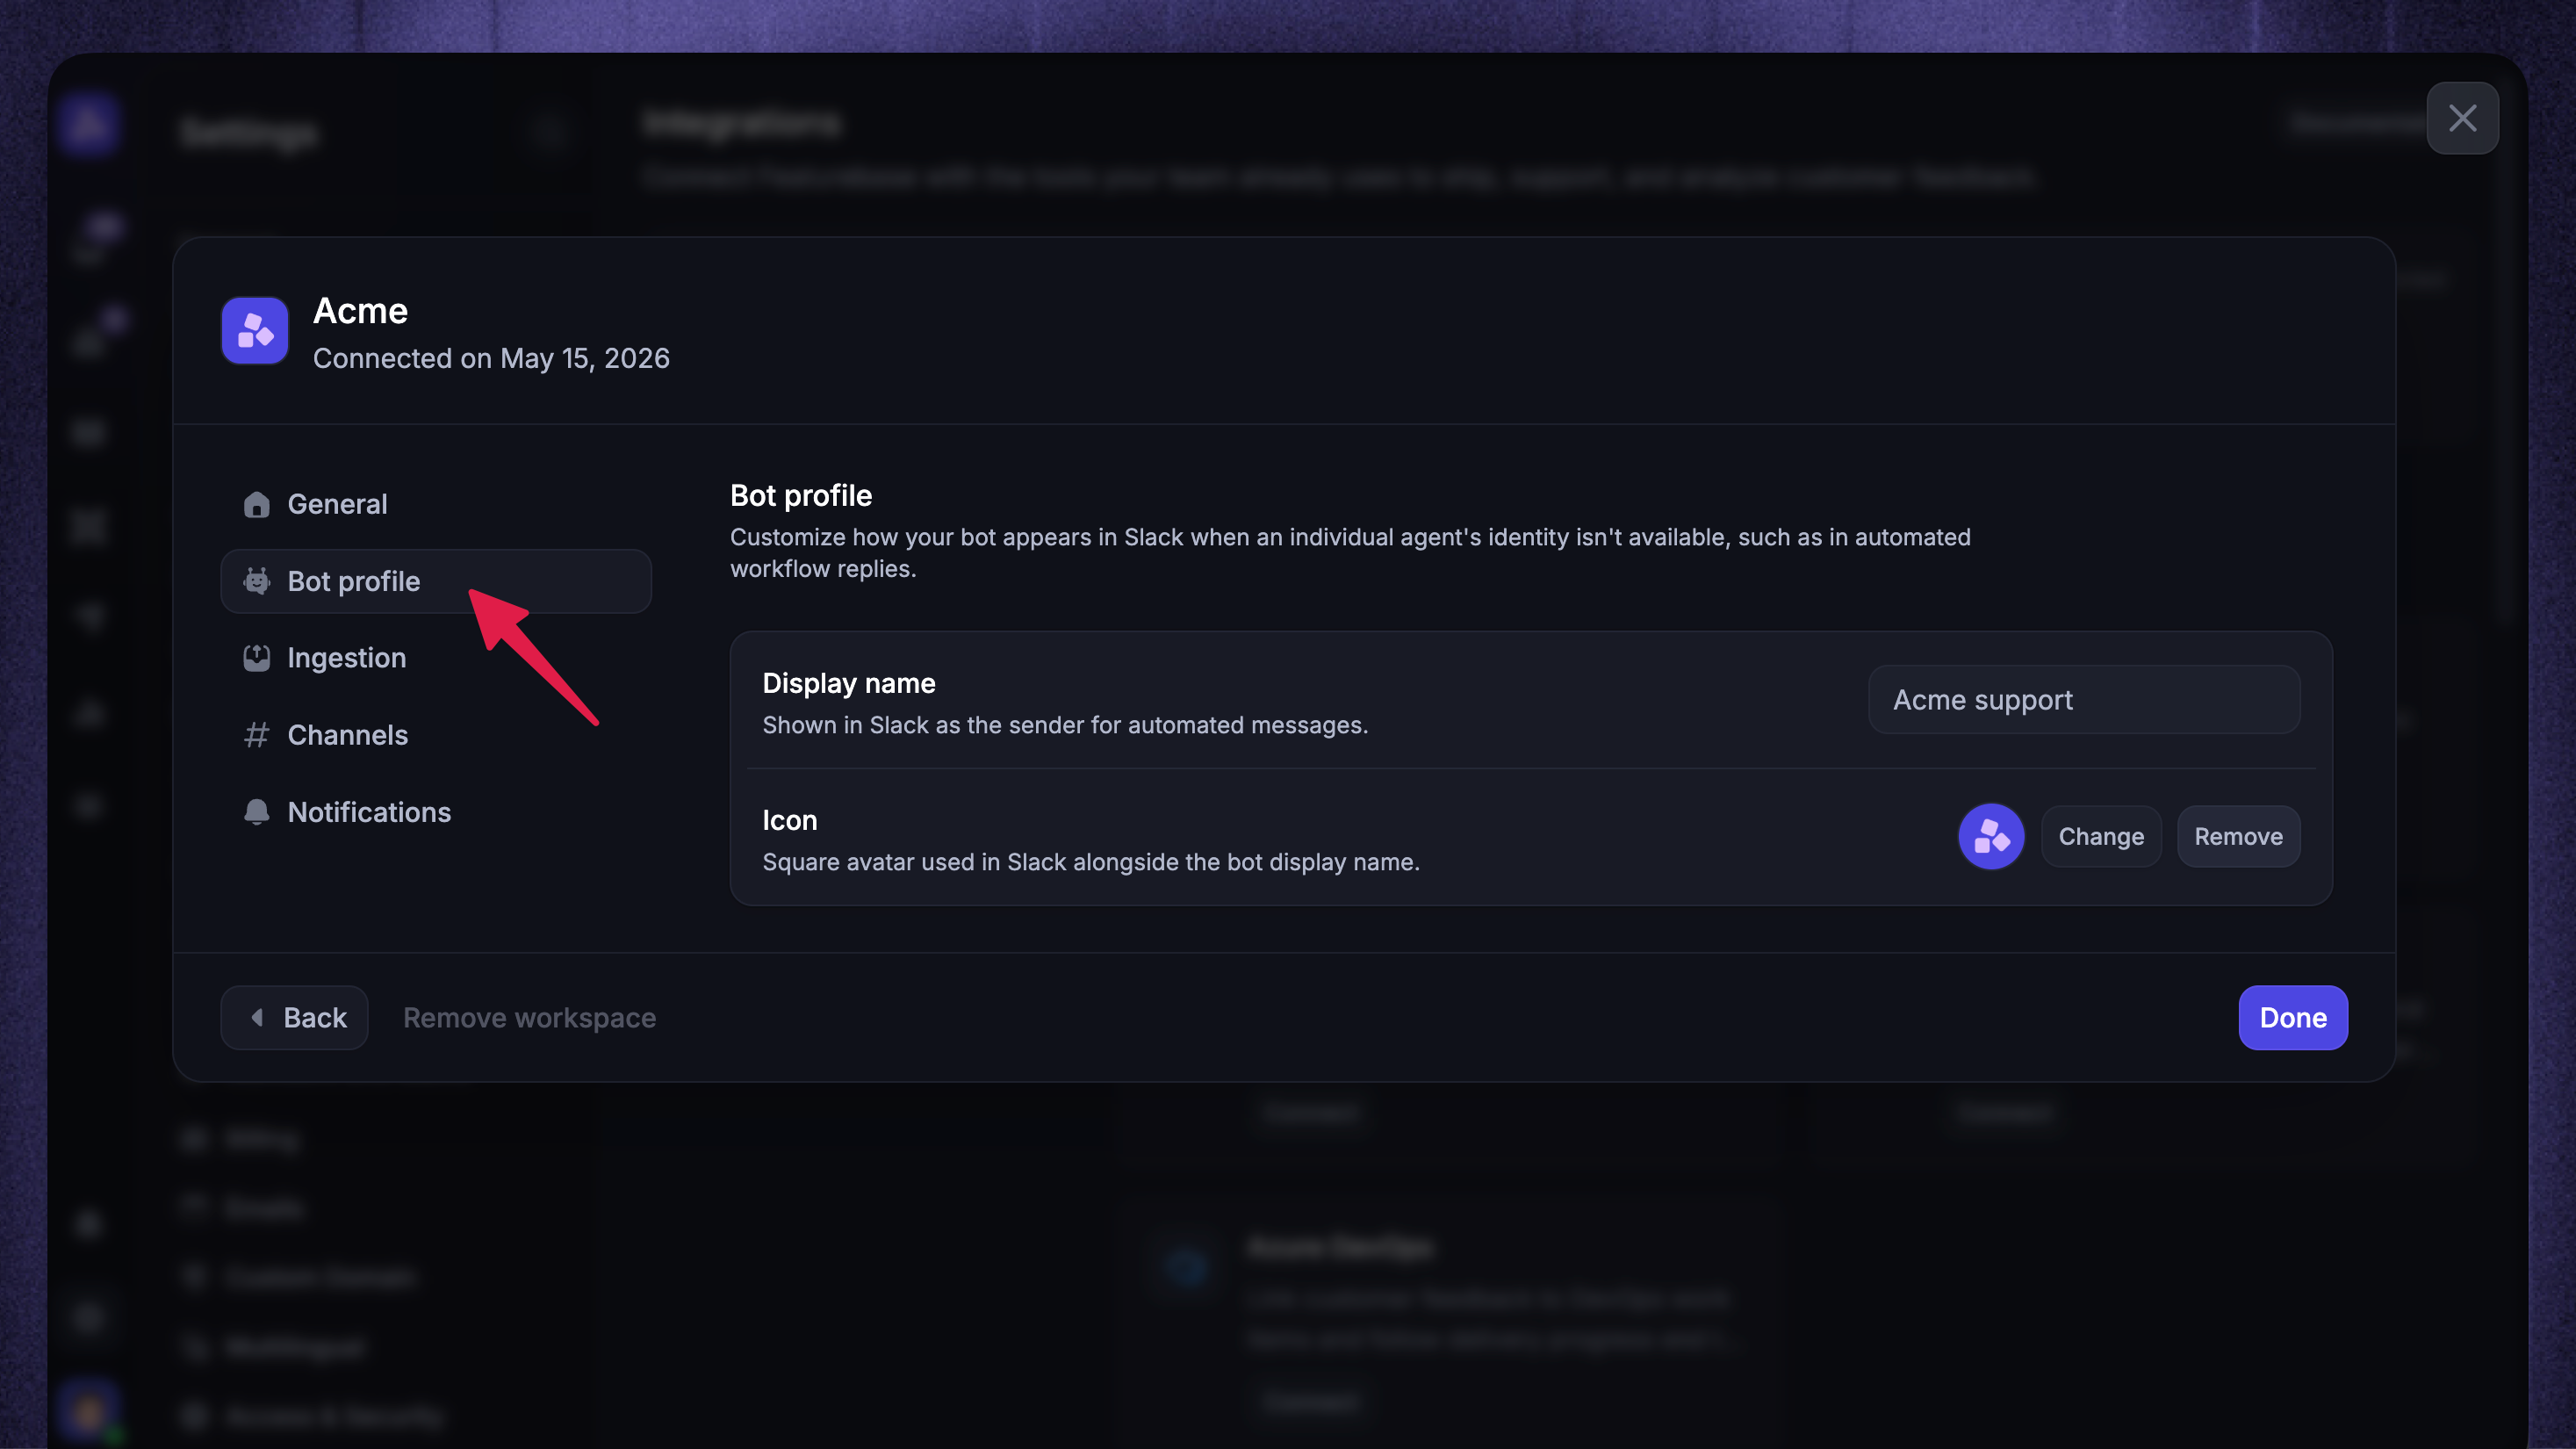The image size is (2576, 1449).
Task: Click the Done button
Action: coord(2293,1018)
